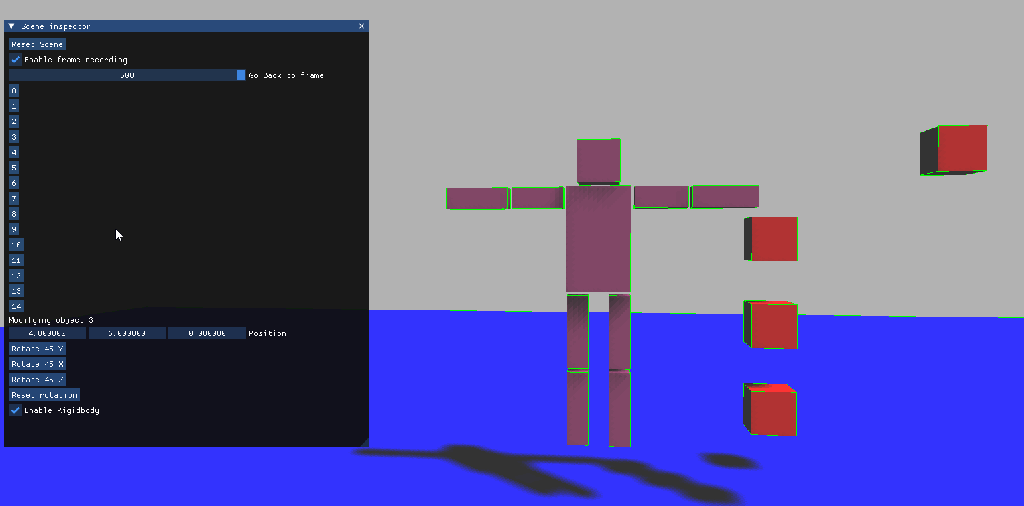Click the Reset Scene button
The height and width of the screenshot is (506, 1024).
(x=37, y=44)
